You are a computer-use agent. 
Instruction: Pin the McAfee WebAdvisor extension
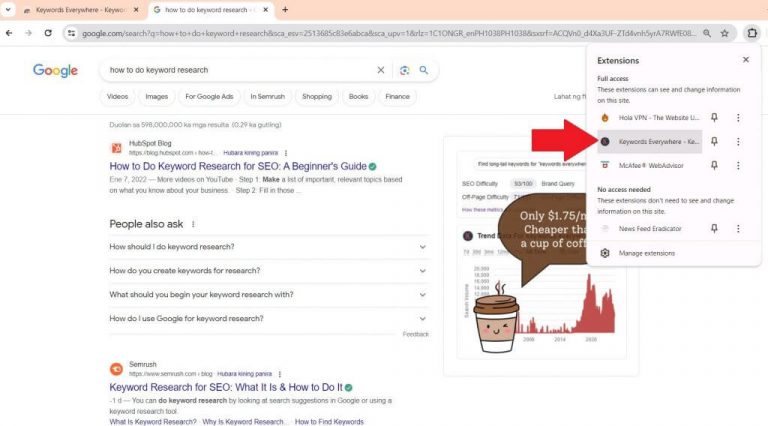pyautogui.click(x=714, y=166)
